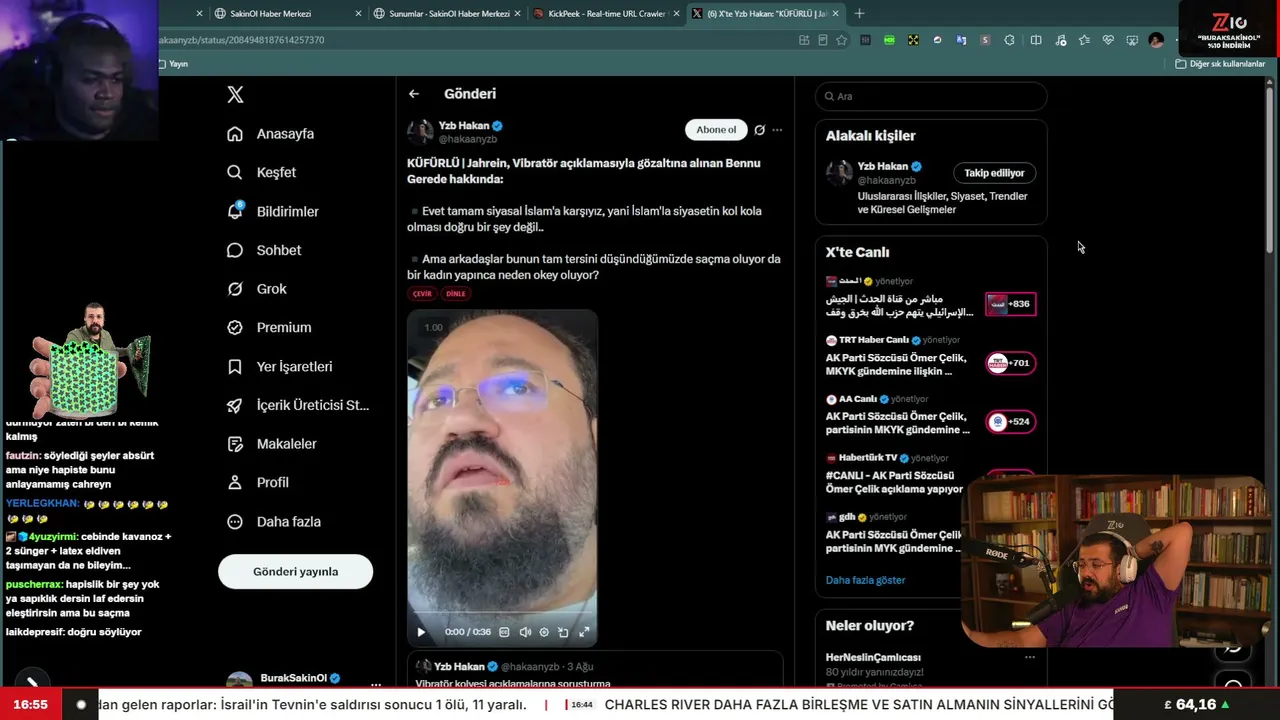Click the Bildirimler bell icon

click(x=235, y=211)
